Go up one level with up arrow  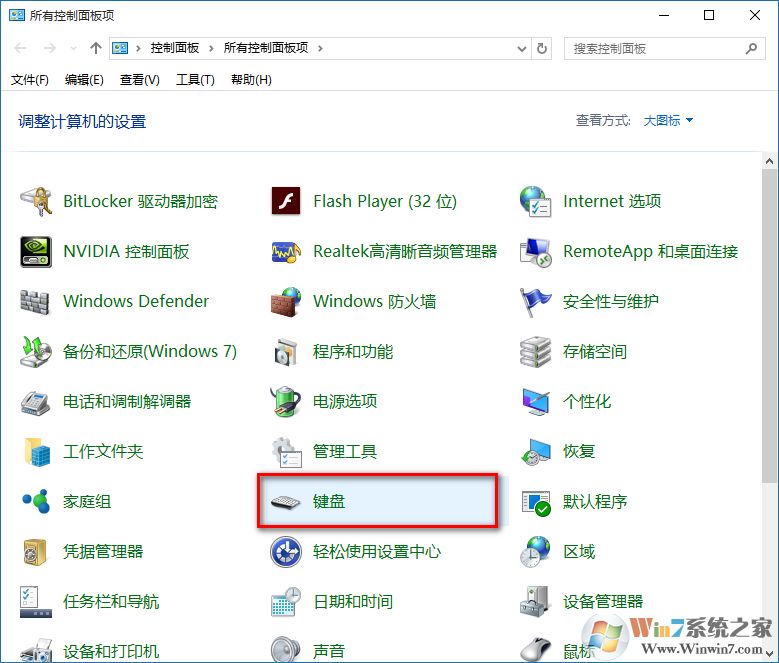95,48
